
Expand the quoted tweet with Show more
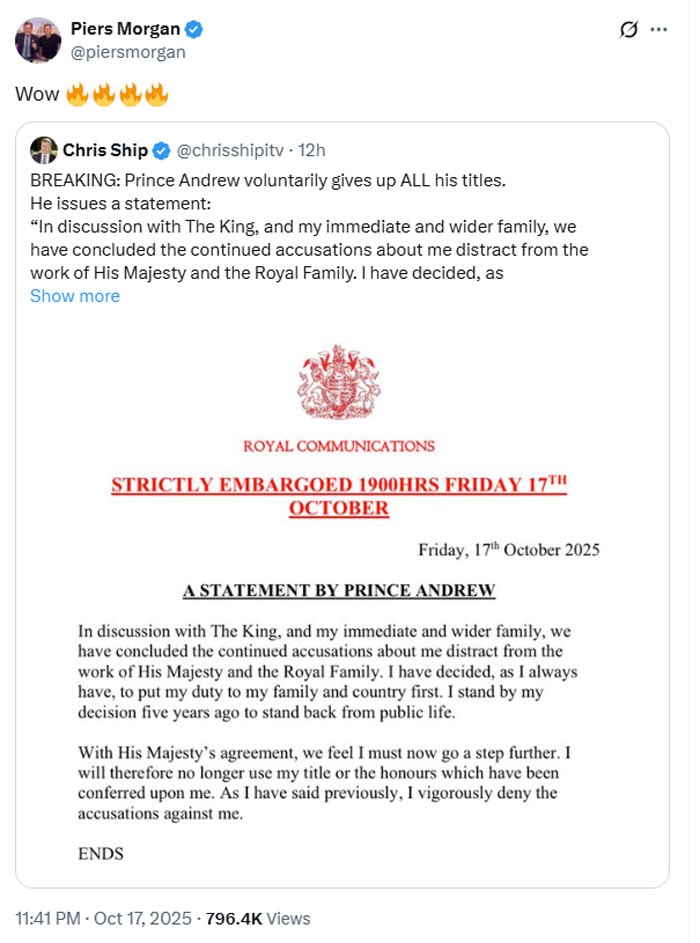click(x=74, y=296)
